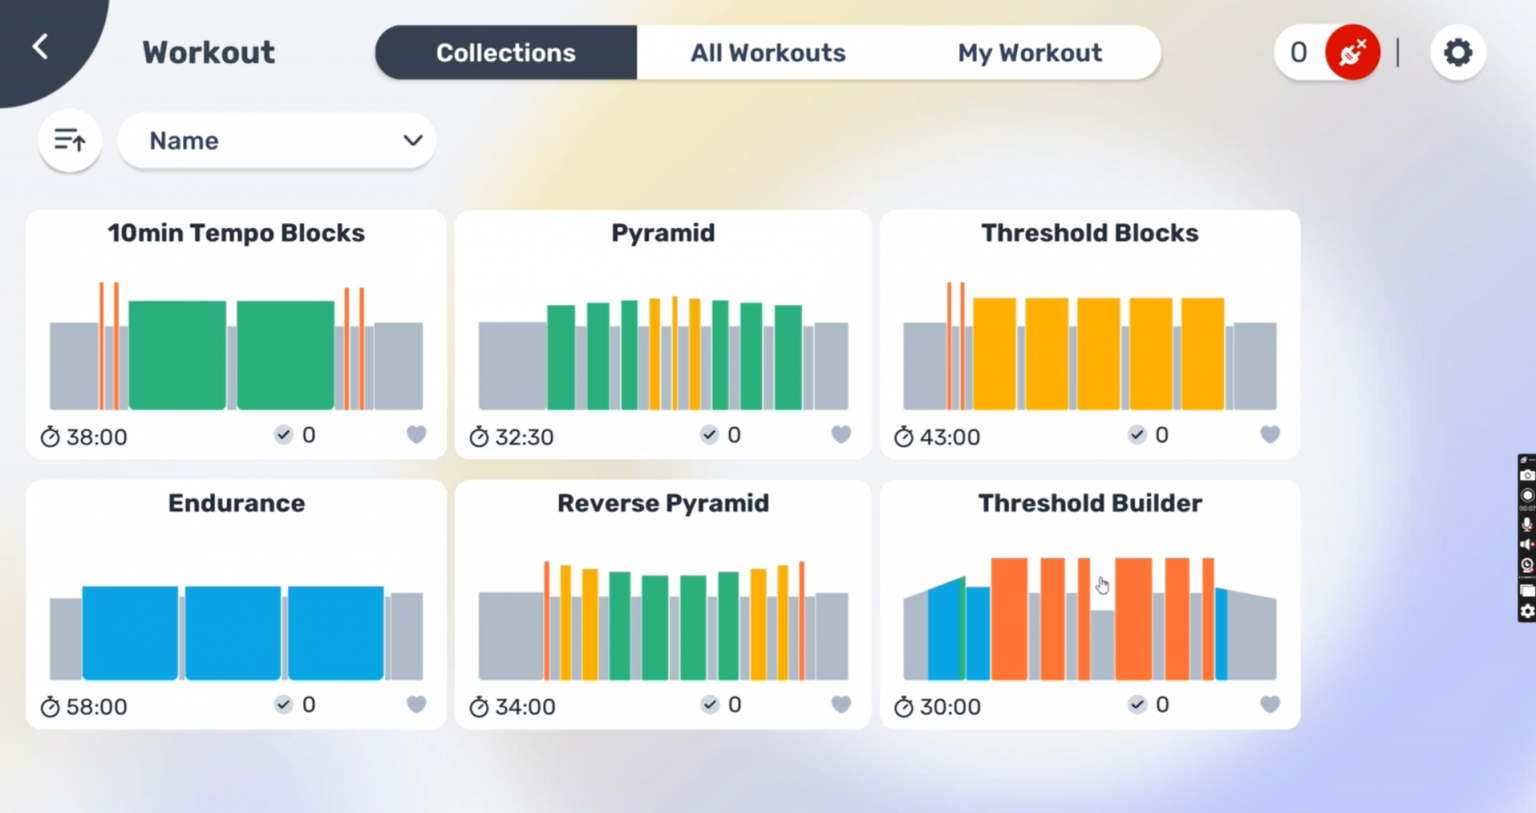Click the red disconnected trainer plug icon
The image size is (1536, 813).
[x=1352, y=52]
